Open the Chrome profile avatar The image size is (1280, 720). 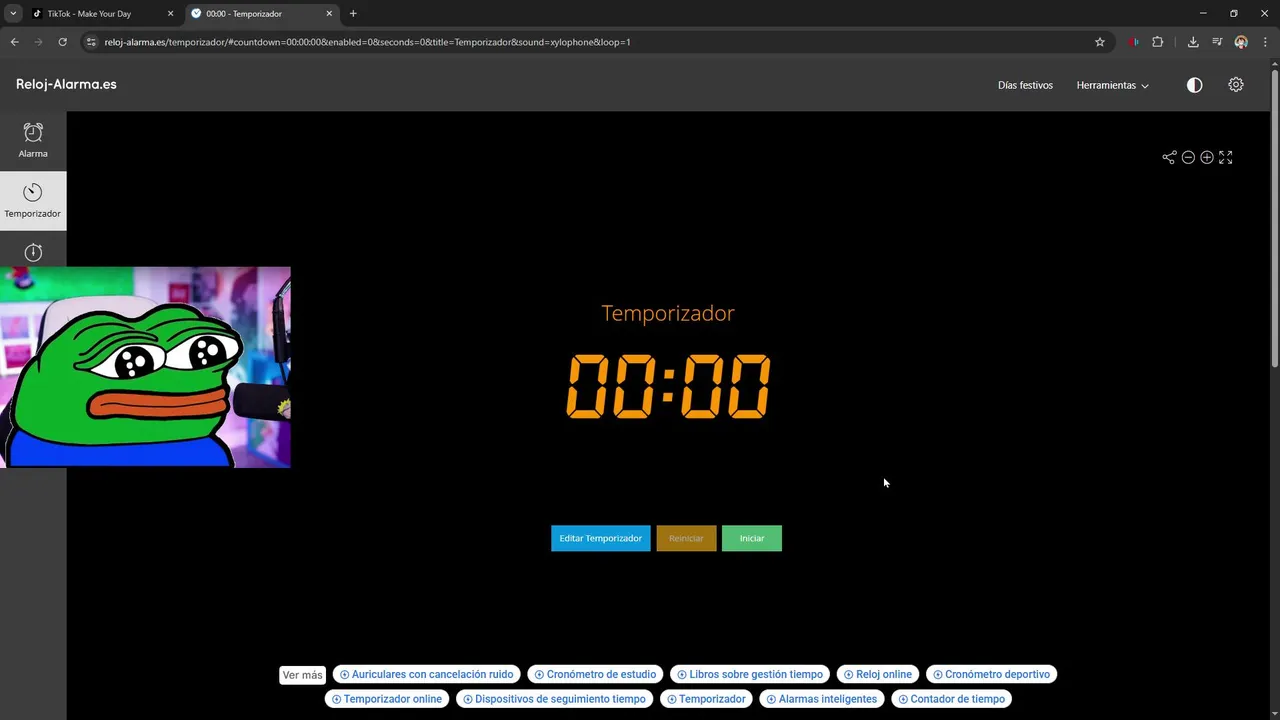coord(1241,42)
